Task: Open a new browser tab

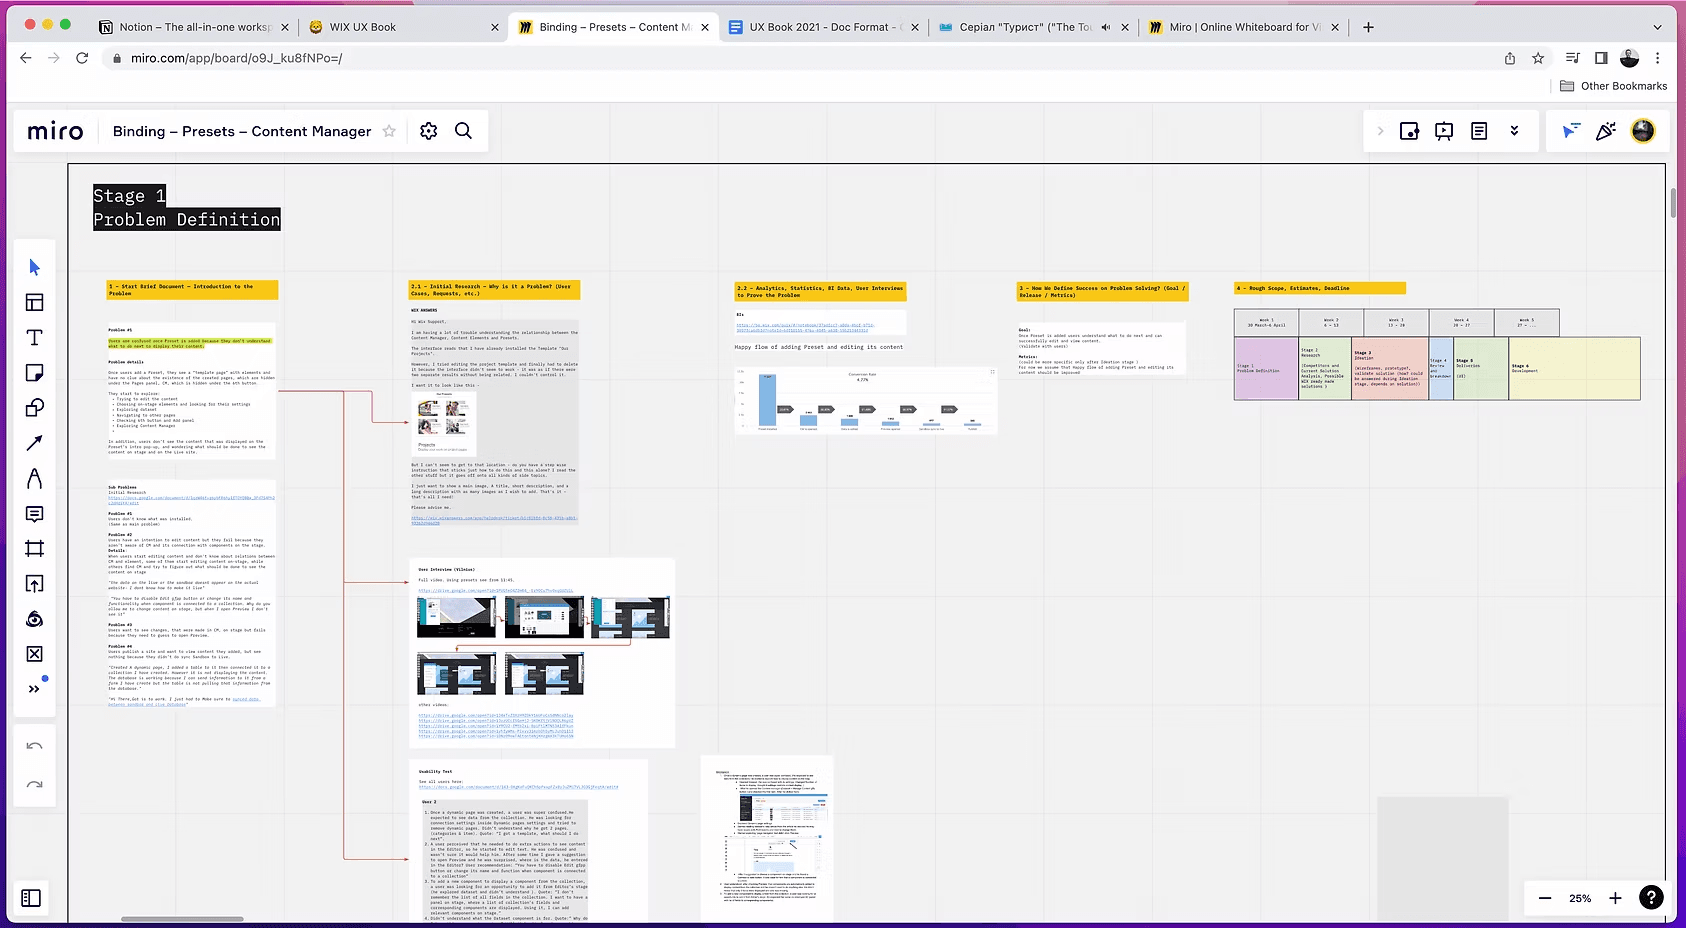Action: coord(1368,27)
